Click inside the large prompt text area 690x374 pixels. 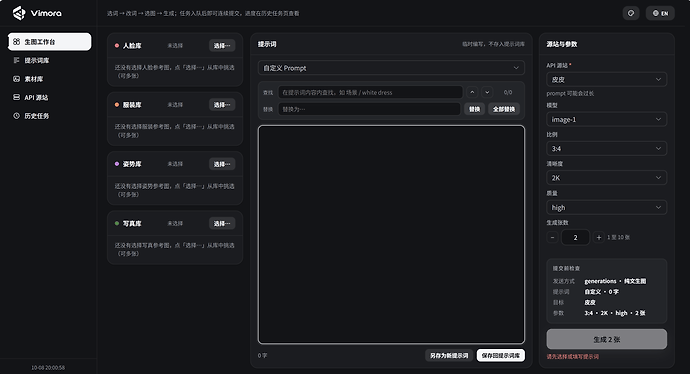pyautogui.click(x=391, y=235)
